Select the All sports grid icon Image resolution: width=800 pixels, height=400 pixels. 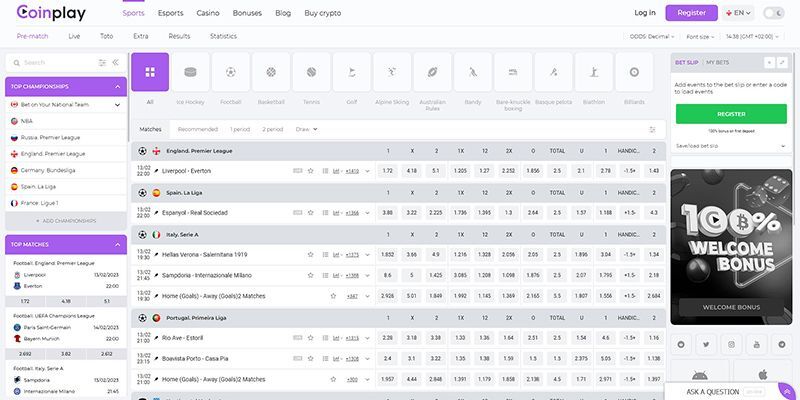point(150,72)
